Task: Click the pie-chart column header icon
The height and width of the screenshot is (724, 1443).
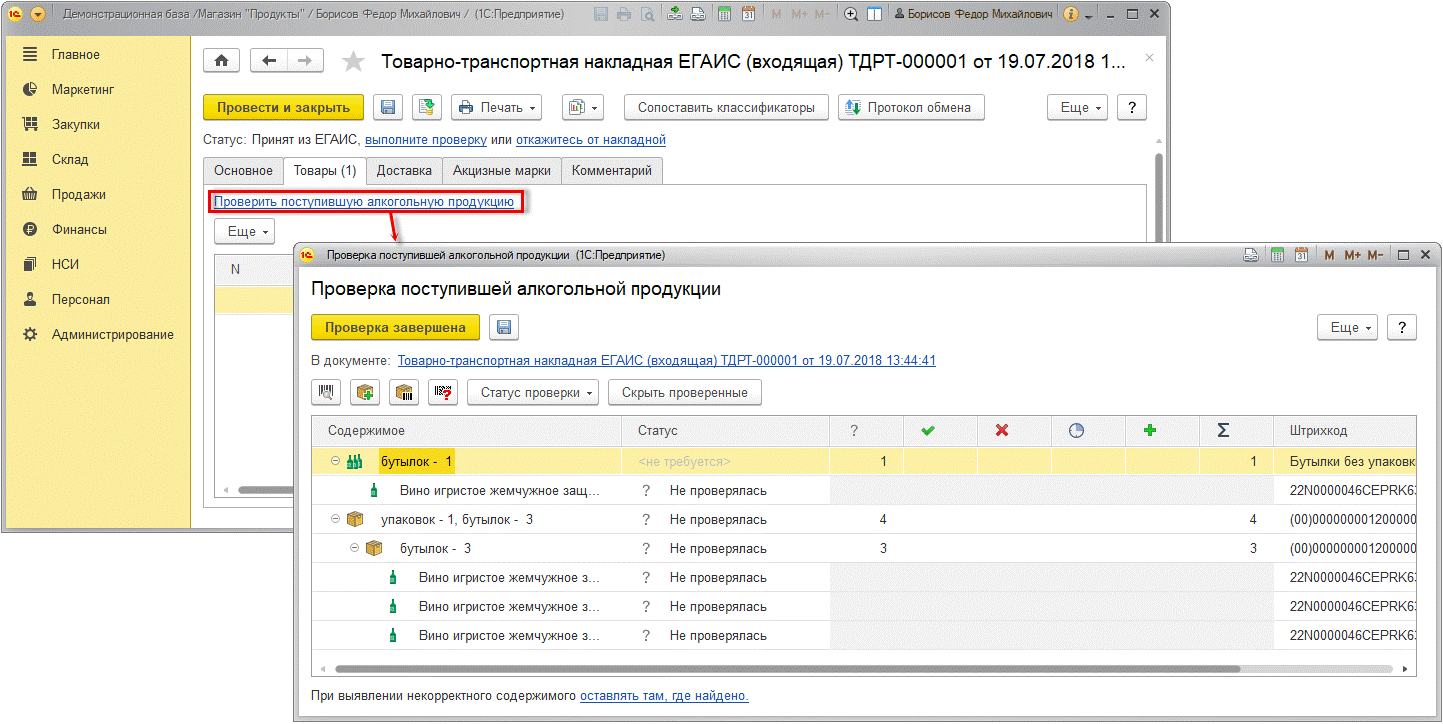Action: (1076, 430)
